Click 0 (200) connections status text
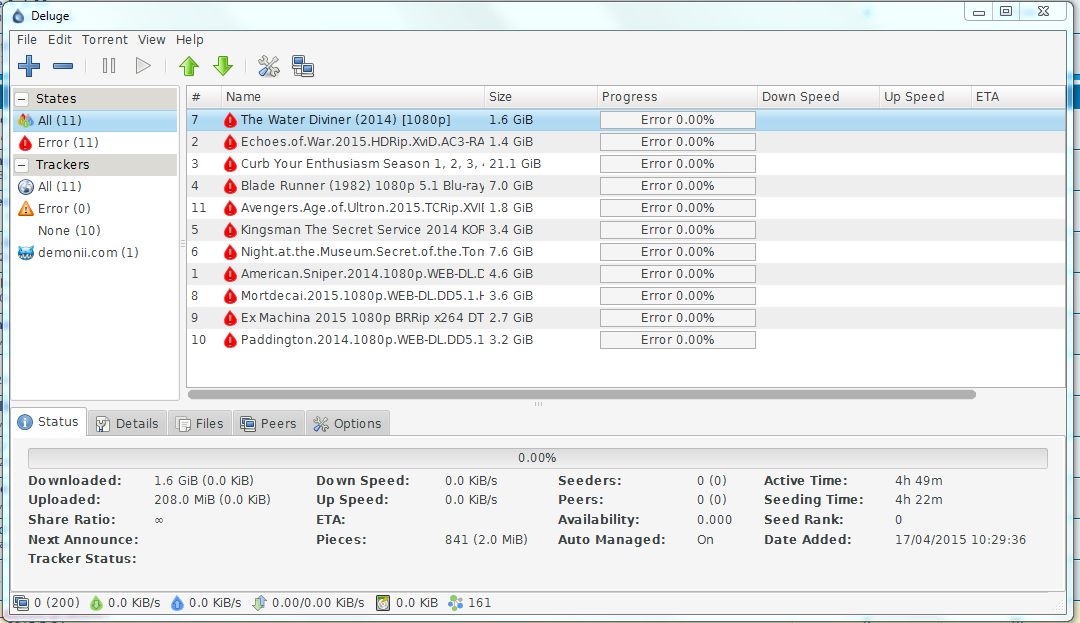 tap(56, 603)
